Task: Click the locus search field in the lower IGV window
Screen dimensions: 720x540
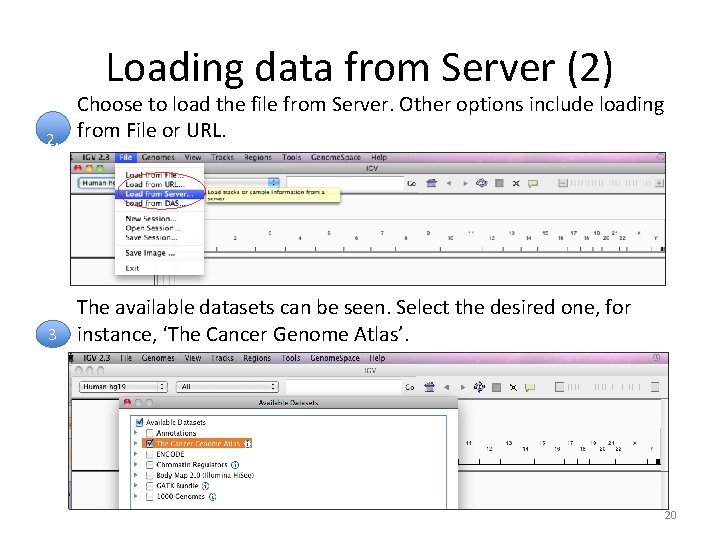Action: pos(343,387)
